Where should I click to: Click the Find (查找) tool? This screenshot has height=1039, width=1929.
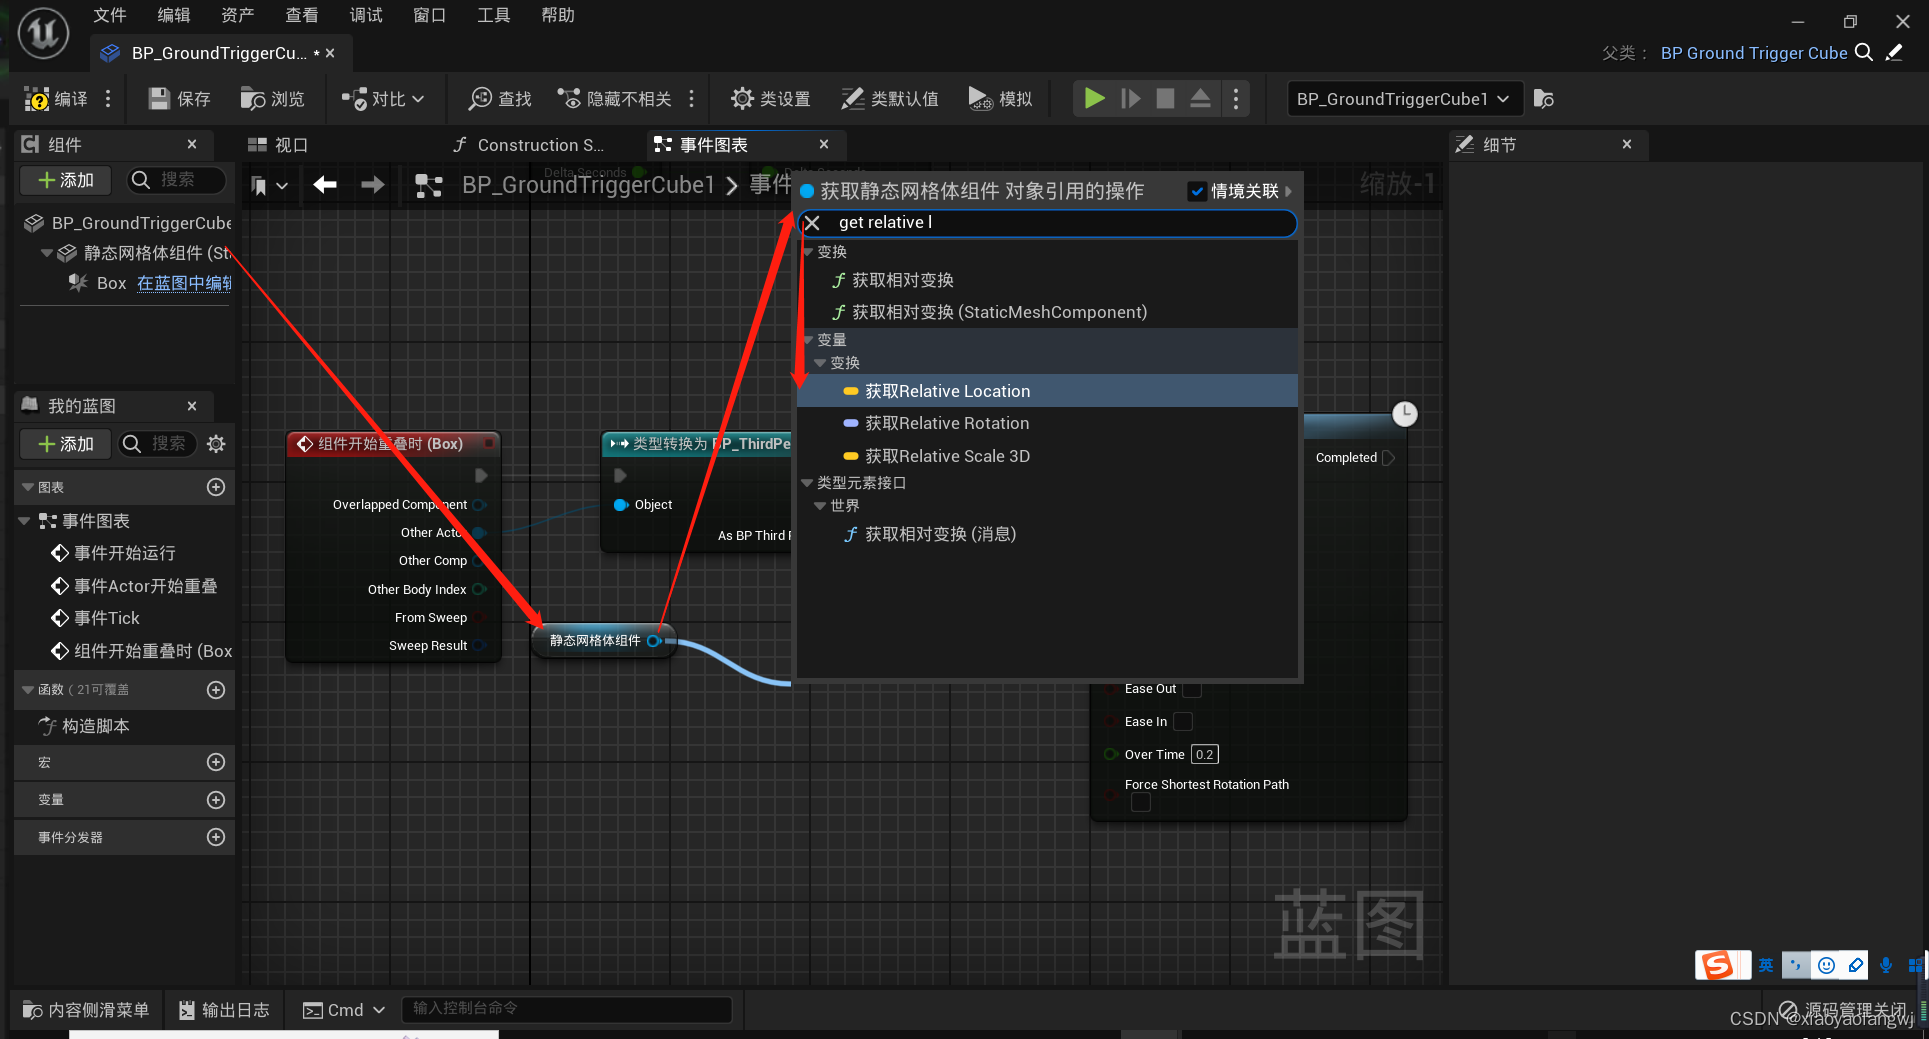(x=501, y=99)
